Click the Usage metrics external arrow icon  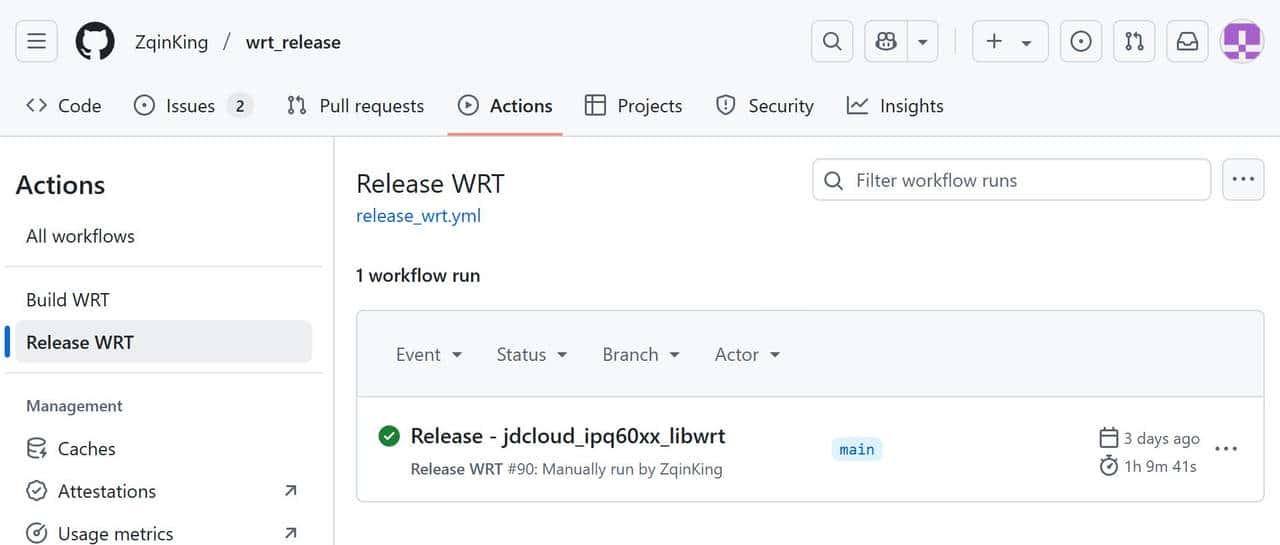[290, 533]
